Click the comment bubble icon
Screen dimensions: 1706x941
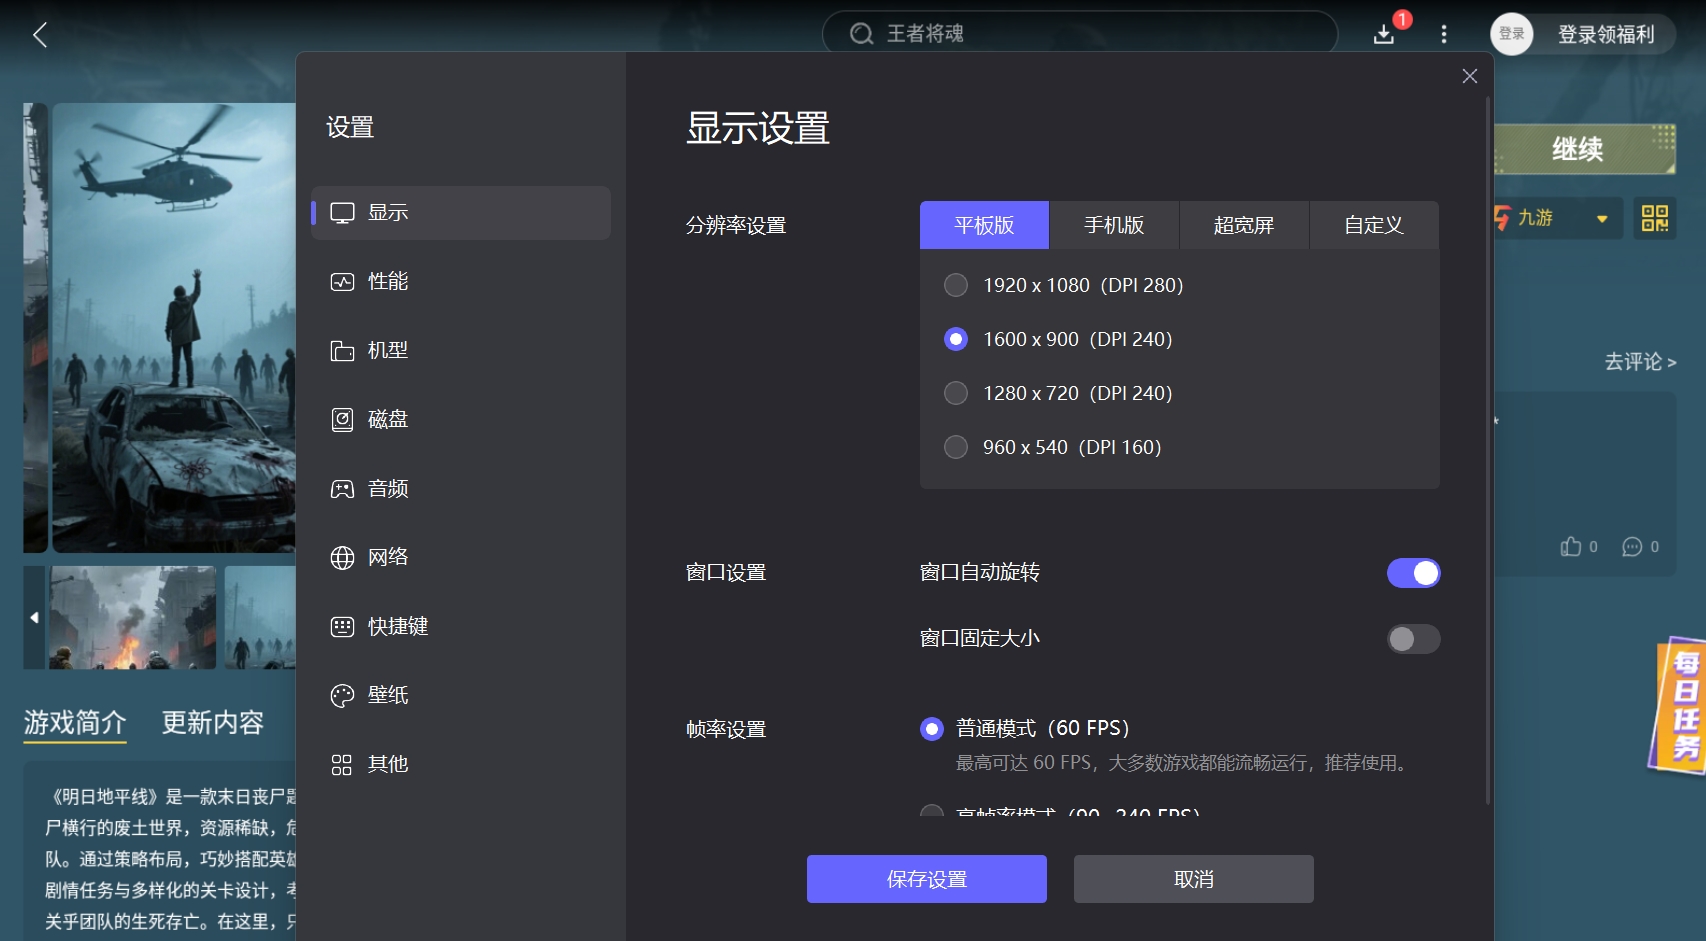(x=1632, y=546)
